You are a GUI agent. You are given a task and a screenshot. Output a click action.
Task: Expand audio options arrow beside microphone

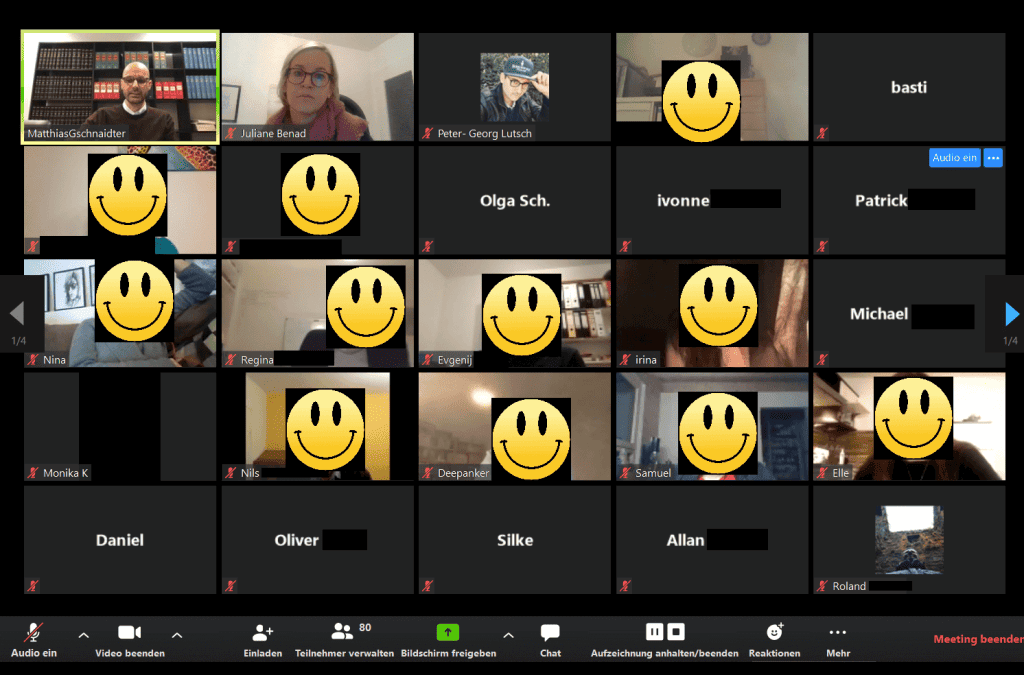point(84,635)
